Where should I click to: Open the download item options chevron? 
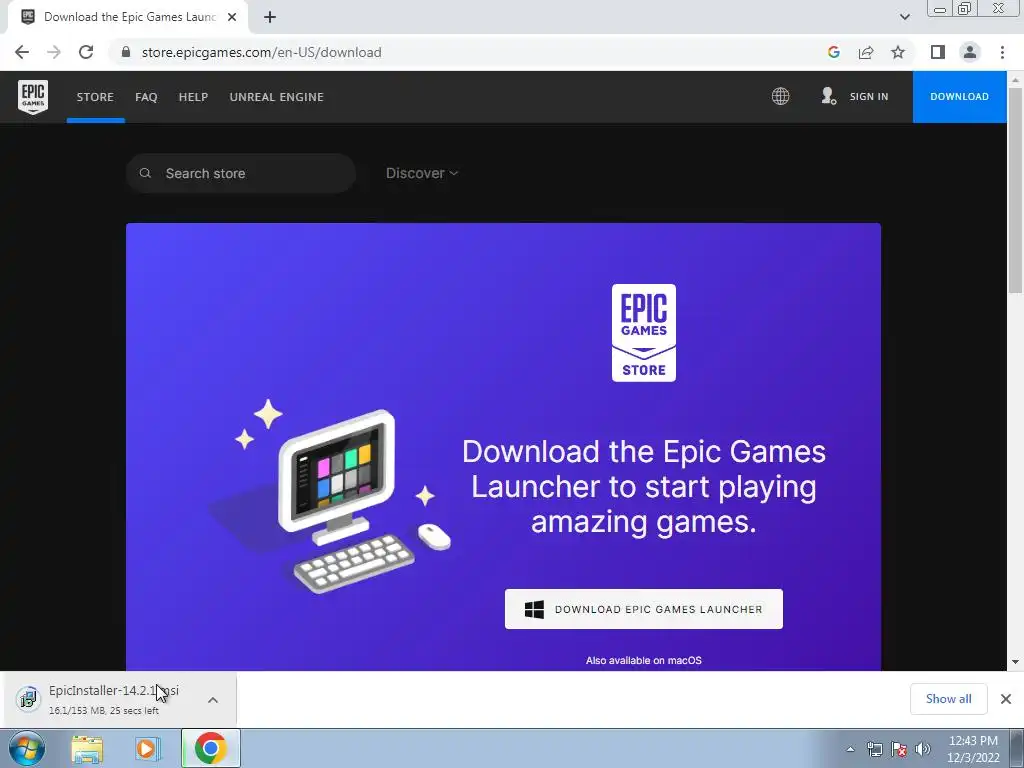tap(213, 700)
